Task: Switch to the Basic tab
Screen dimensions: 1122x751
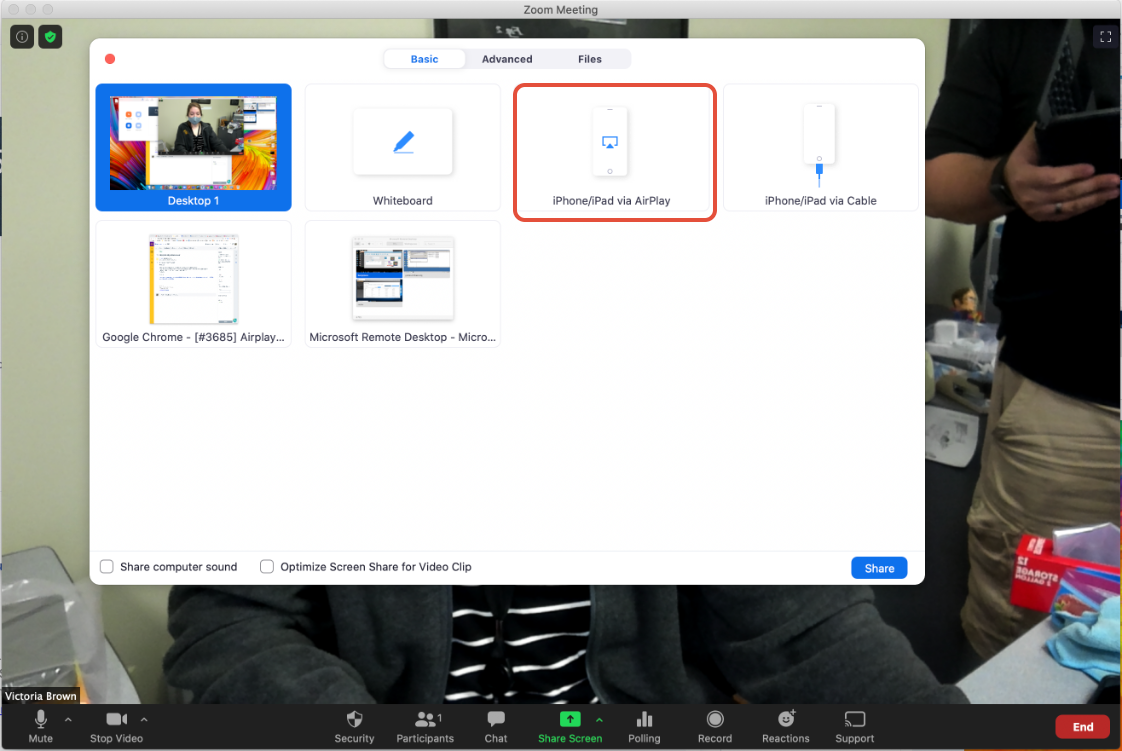Action: 424,59
